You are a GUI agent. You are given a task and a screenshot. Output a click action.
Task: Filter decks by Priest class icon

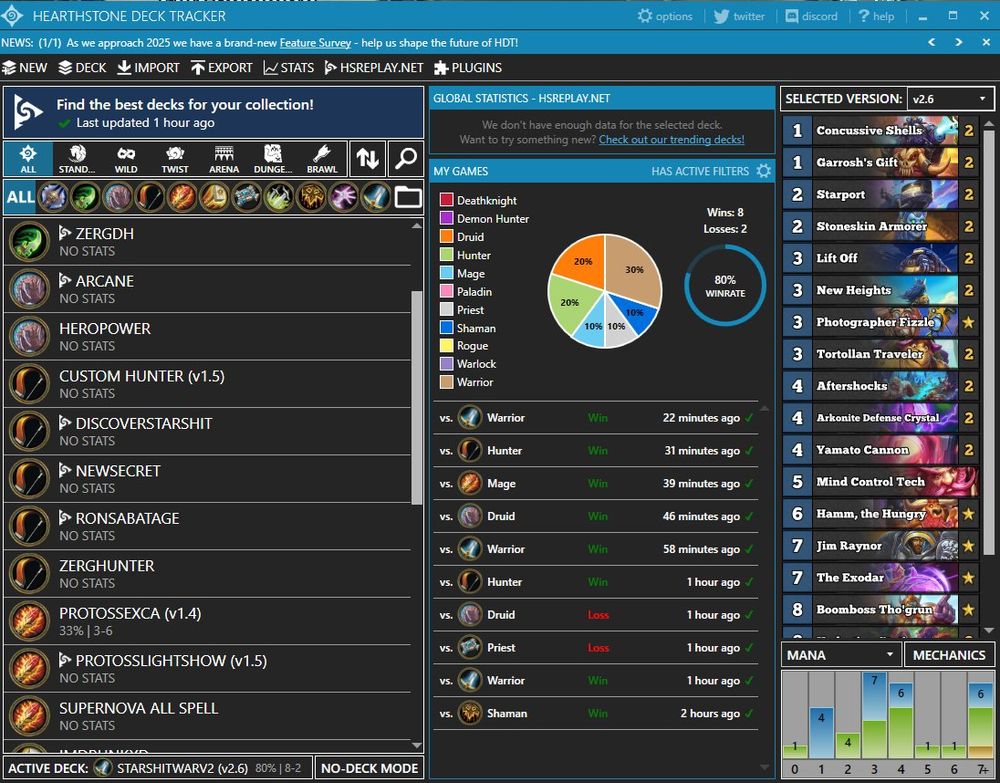(x=247, y=197)
